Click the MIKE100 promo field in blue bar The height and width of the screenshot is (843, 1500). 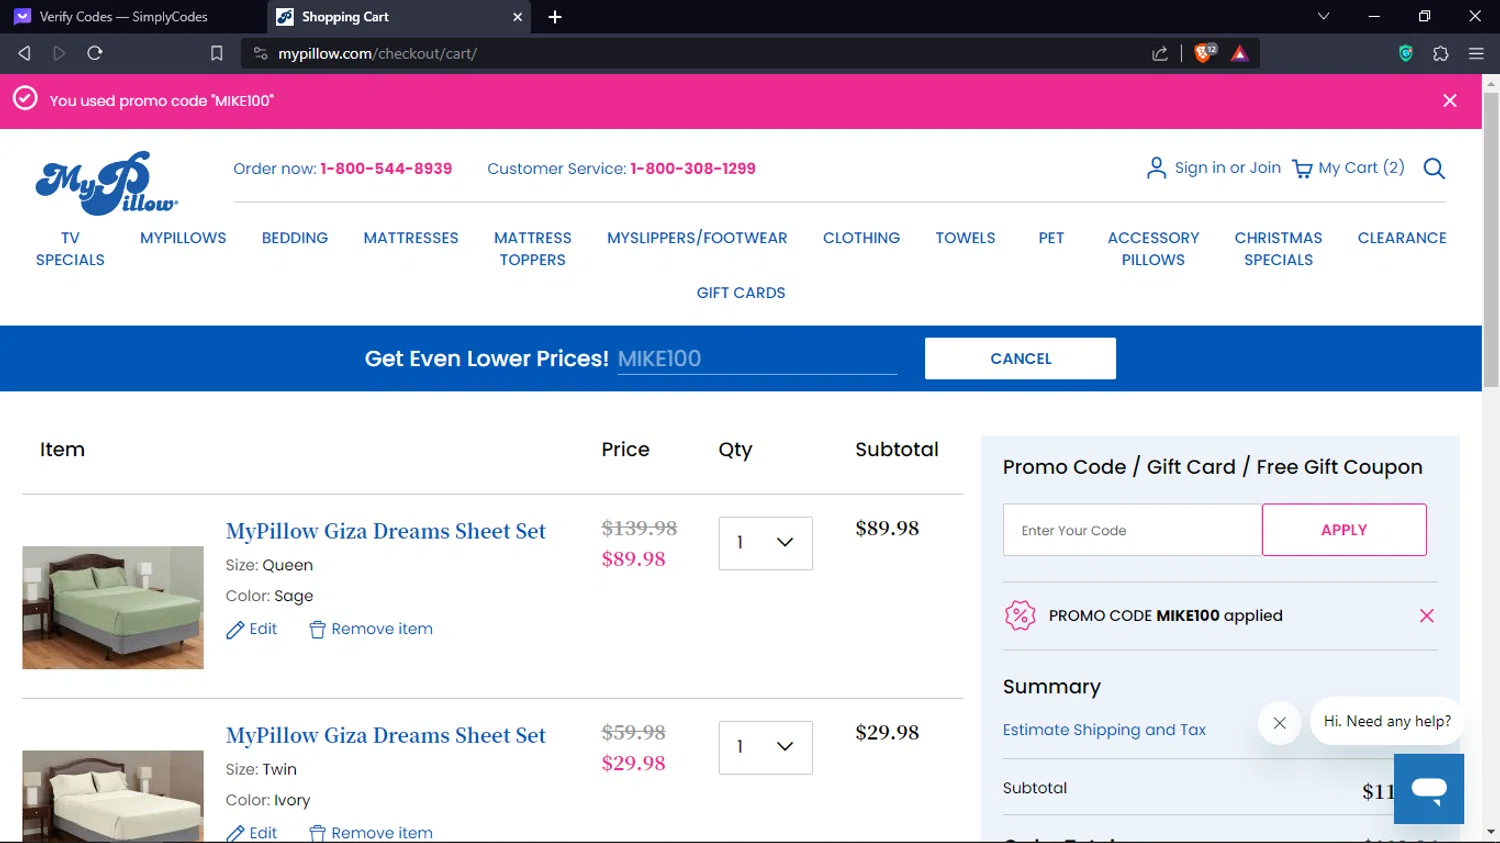tap(757, 358)
